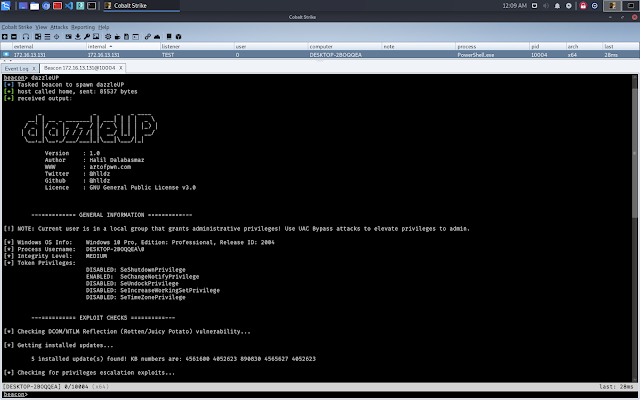Click the About toolbar icon
640x400 pixels.
178,37
